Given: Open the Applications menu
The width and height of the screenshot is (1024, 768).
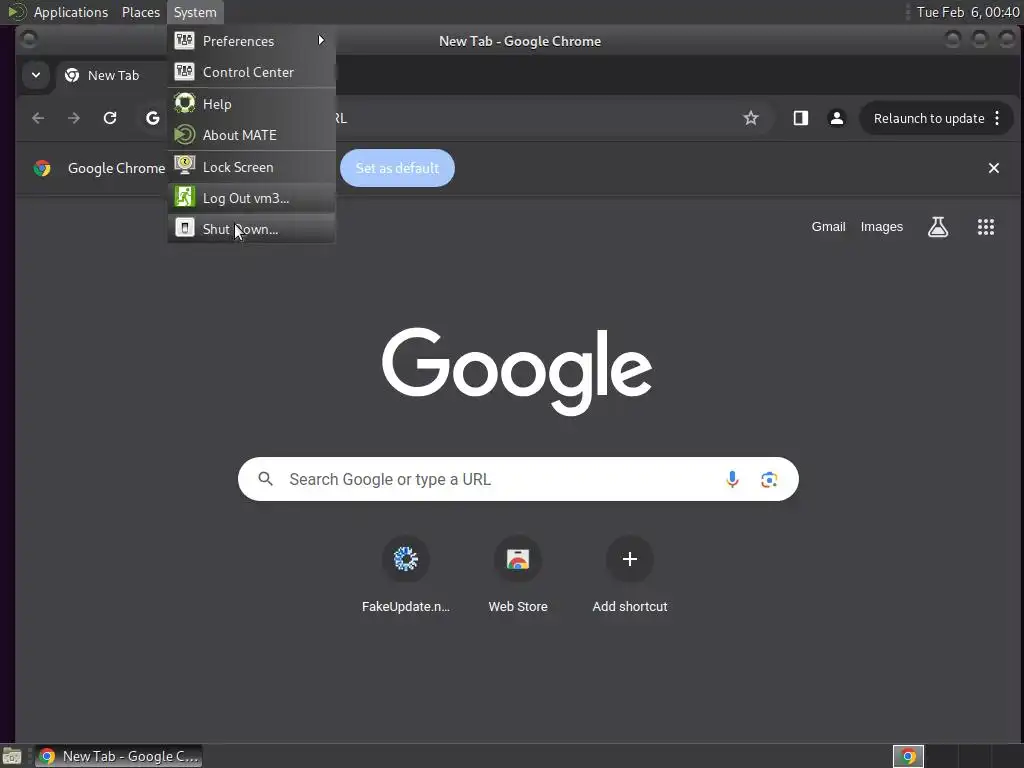Looking at the screenshot, I should [x=71, y=12].
